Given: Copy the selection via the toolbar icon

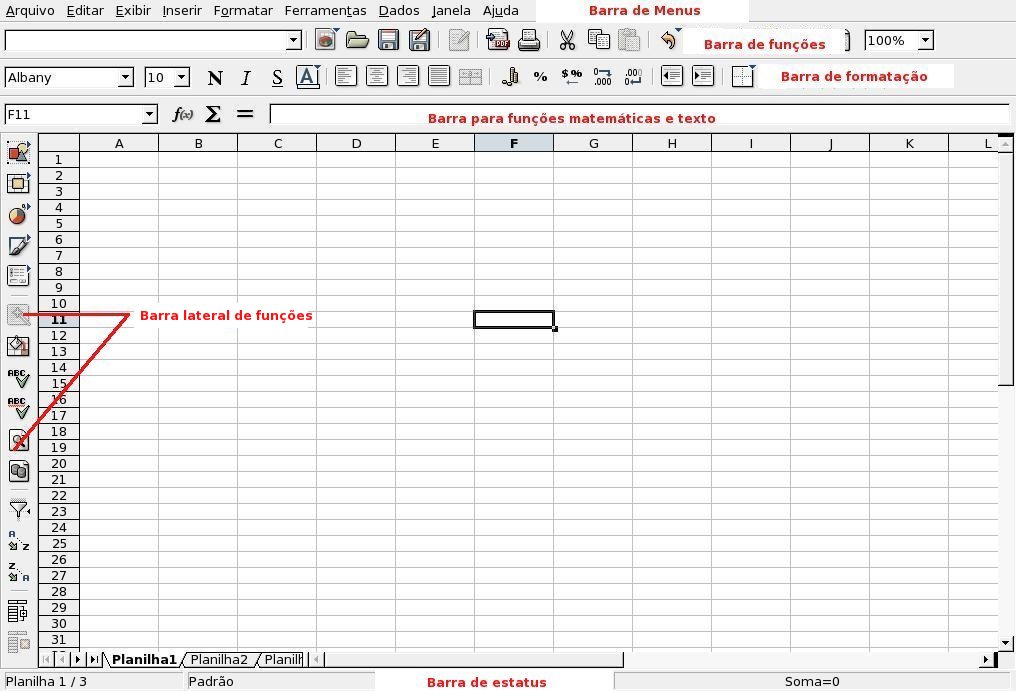Looking at the screenshot, I should tap(598, 40).
